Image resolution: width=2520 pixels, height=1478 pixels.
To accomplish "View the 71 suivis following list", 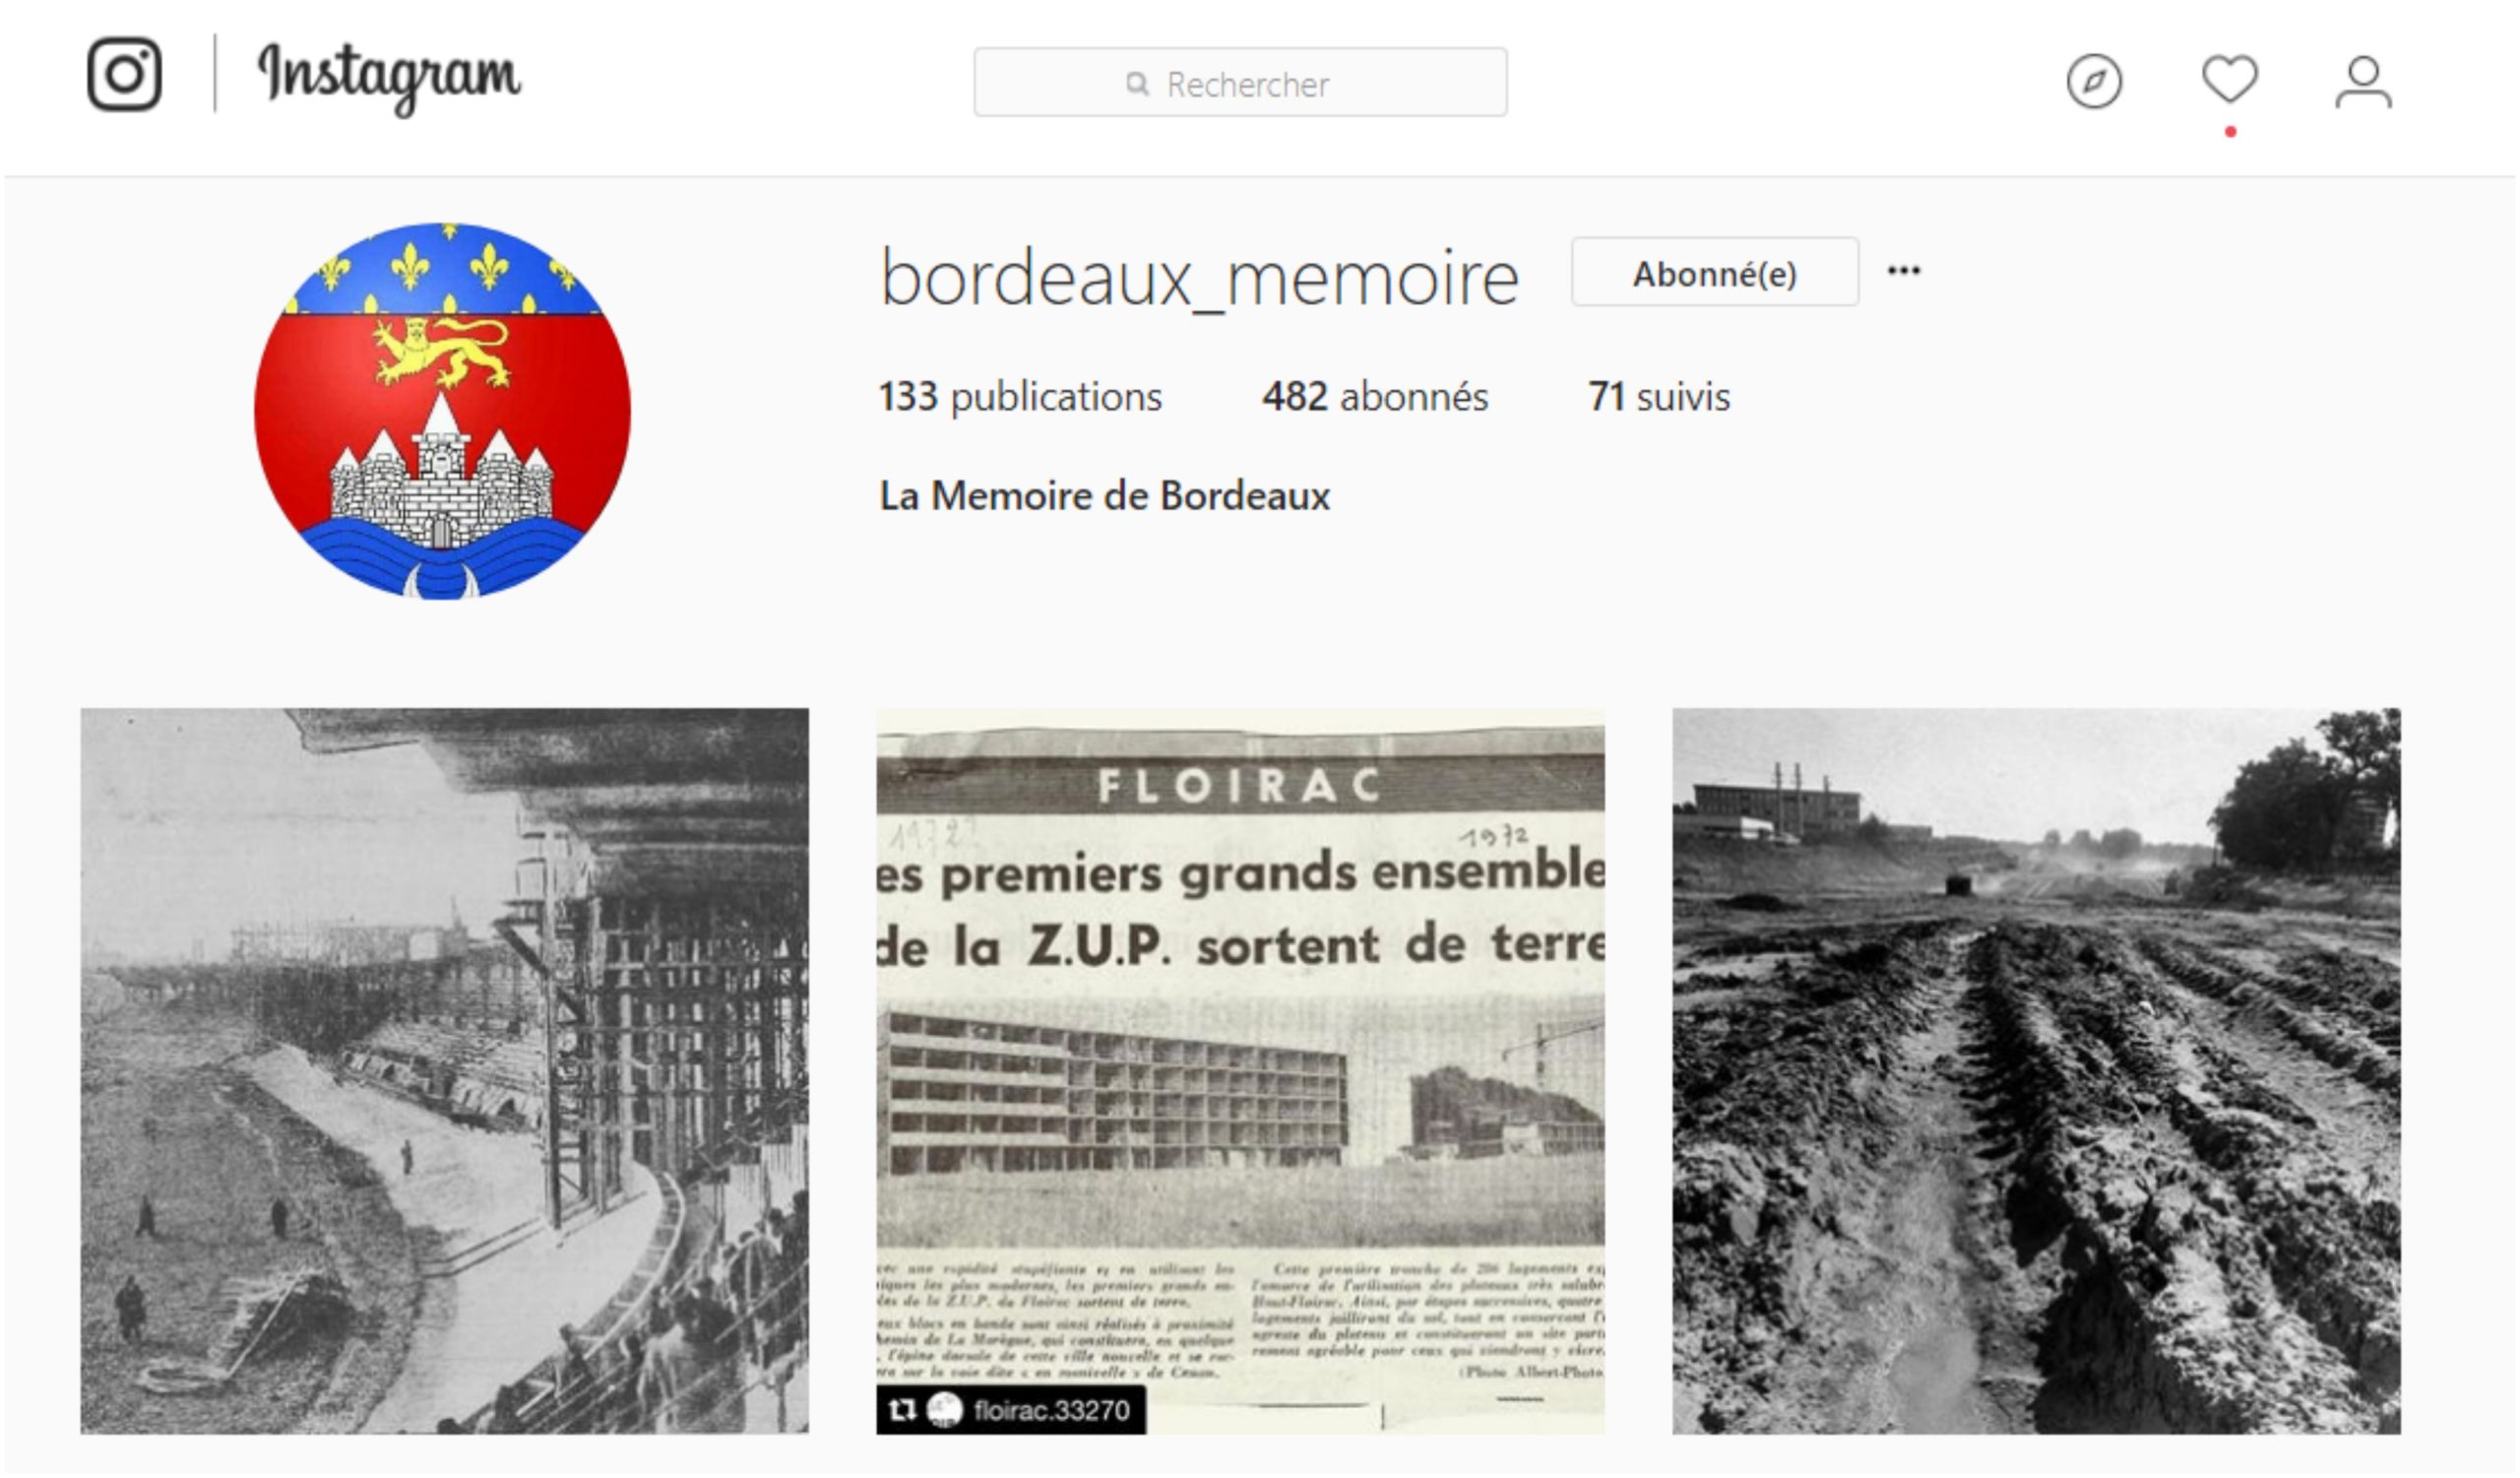I will point(1659,397).
